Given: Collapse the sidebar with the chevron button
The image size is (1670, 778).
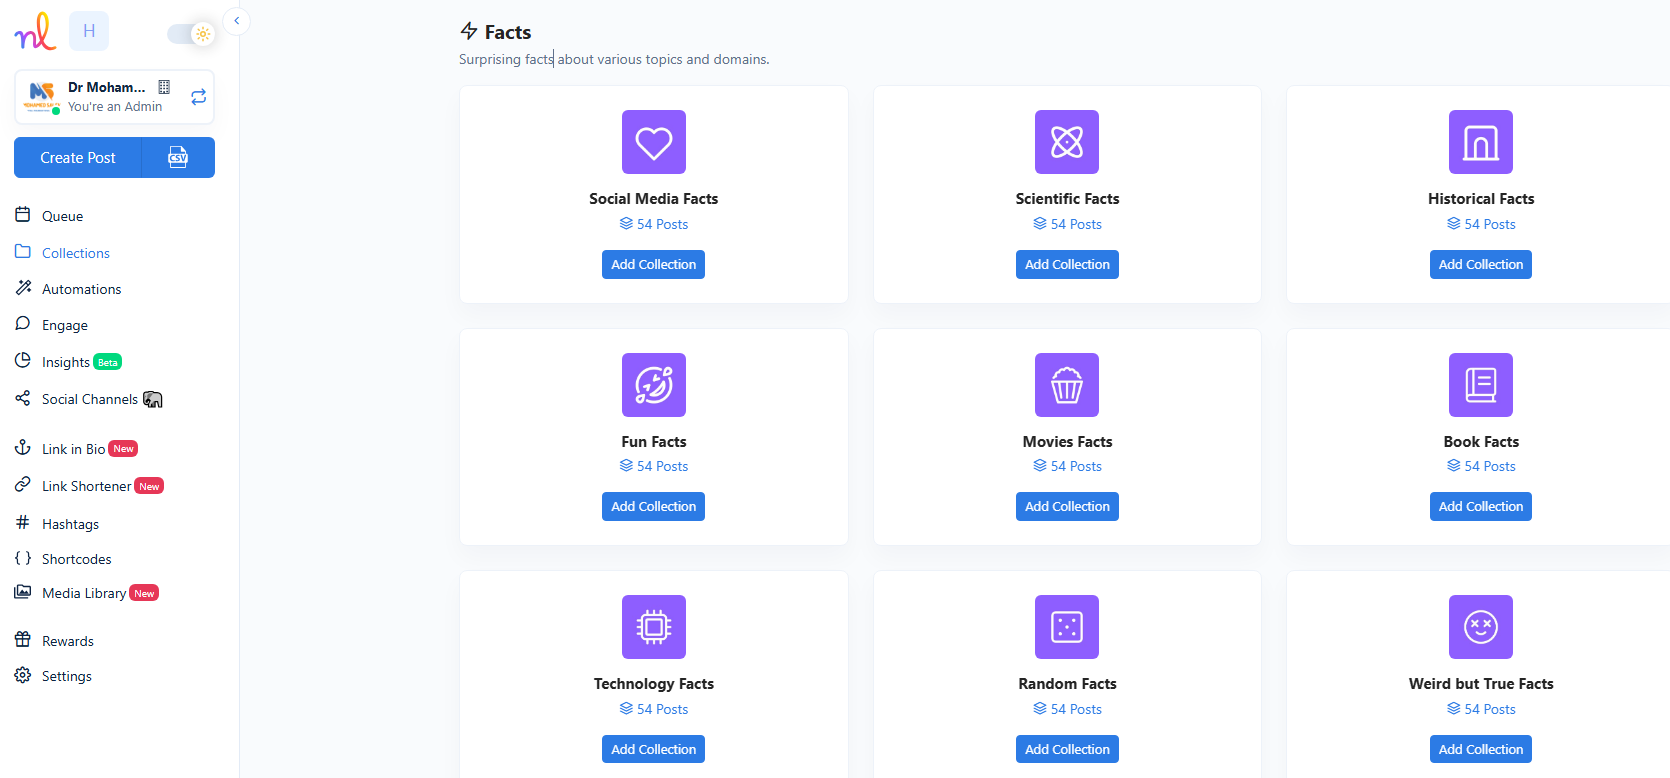Looking at the screenshot, I should click(237, 20).
